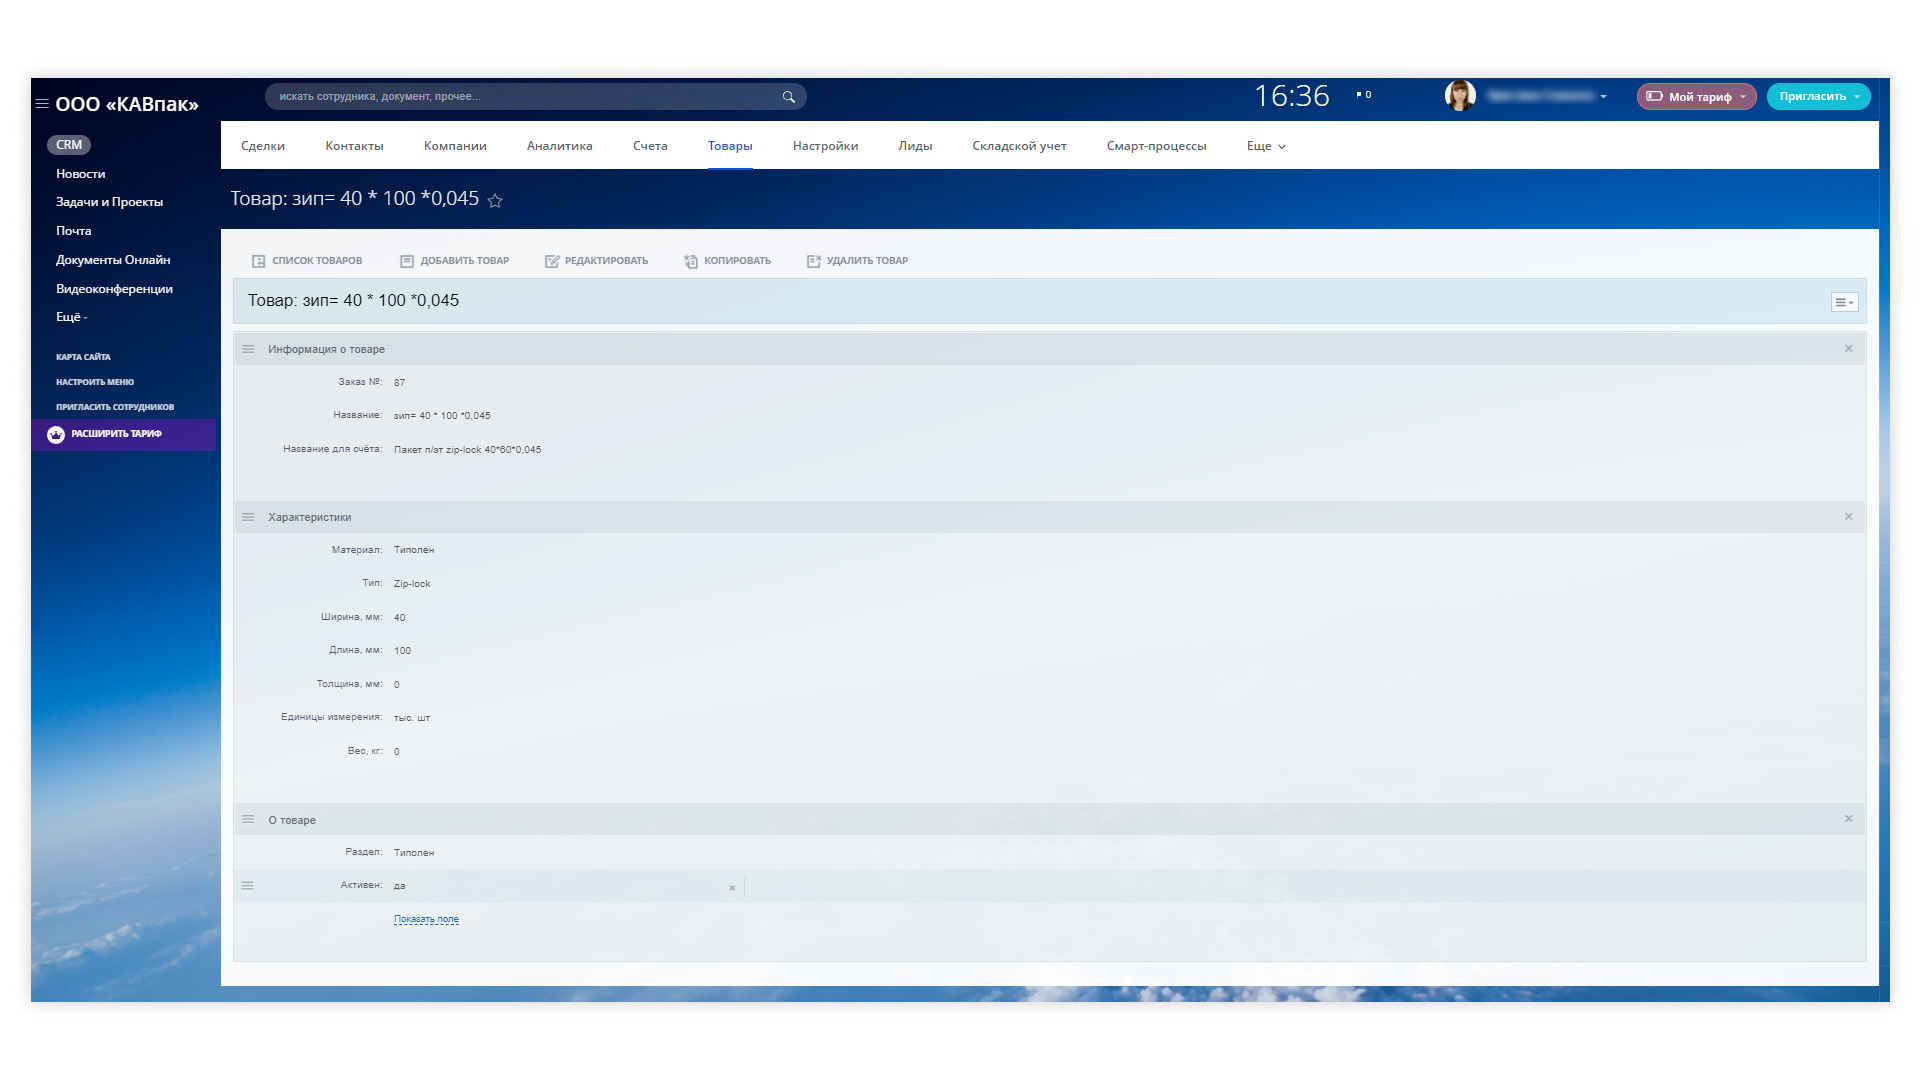
Task: Click Копировать copy icon button
Action: (x=691, y=261)
